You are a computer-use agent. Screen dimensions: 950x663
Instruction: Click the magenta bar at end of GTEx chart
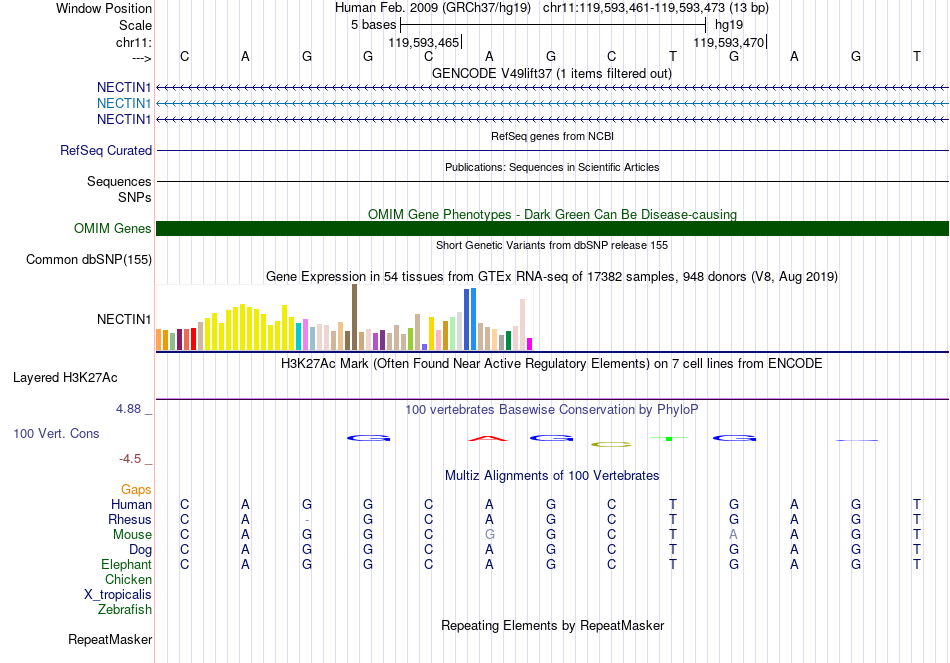point(530,344)
